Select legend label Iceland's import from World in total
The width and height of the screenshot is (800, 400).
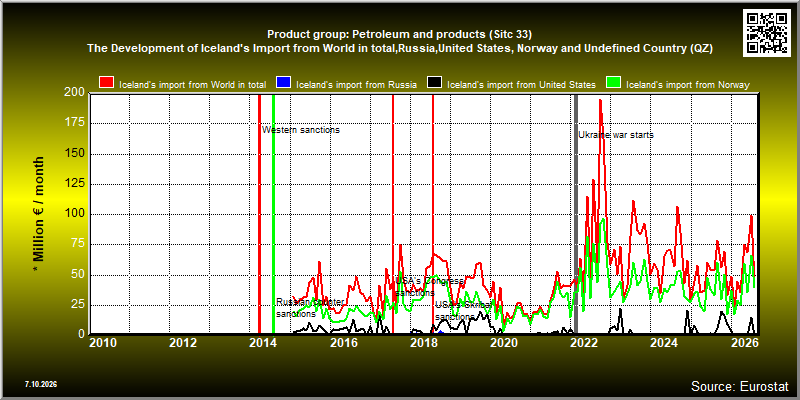click(x=192, y=85)
